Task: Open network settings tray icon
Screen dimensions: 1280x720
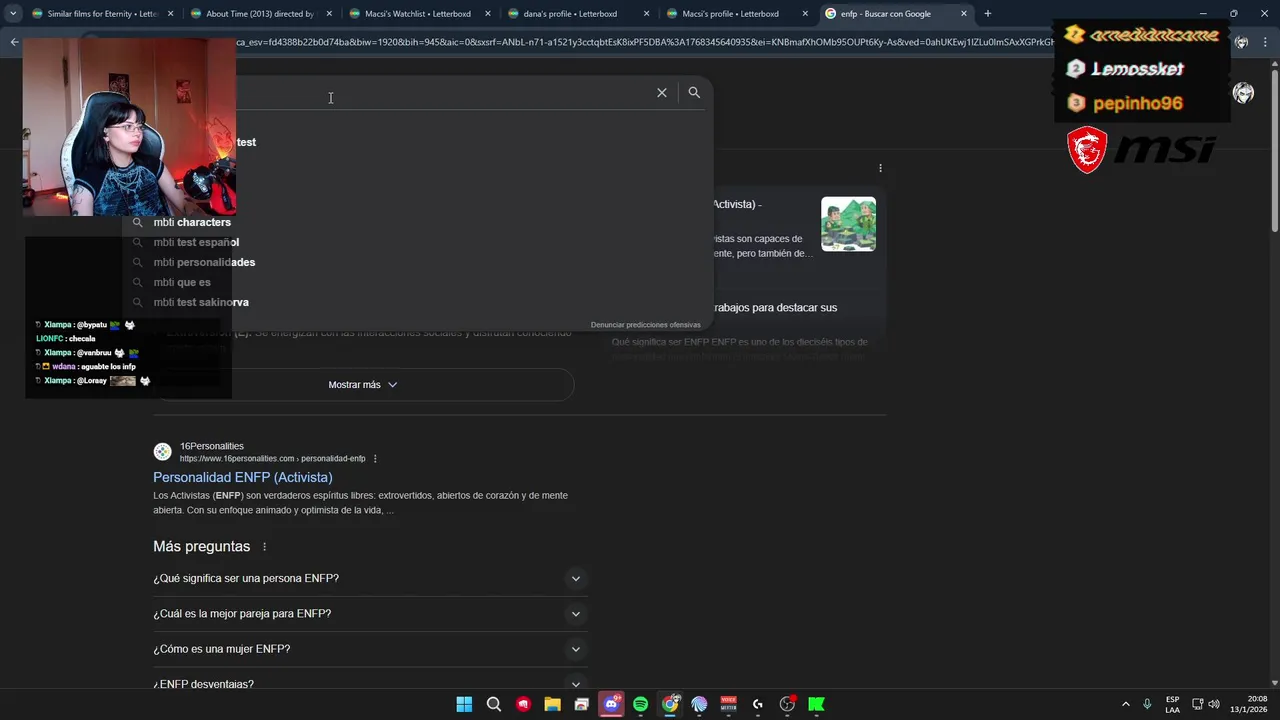Action: (1198, 704)
